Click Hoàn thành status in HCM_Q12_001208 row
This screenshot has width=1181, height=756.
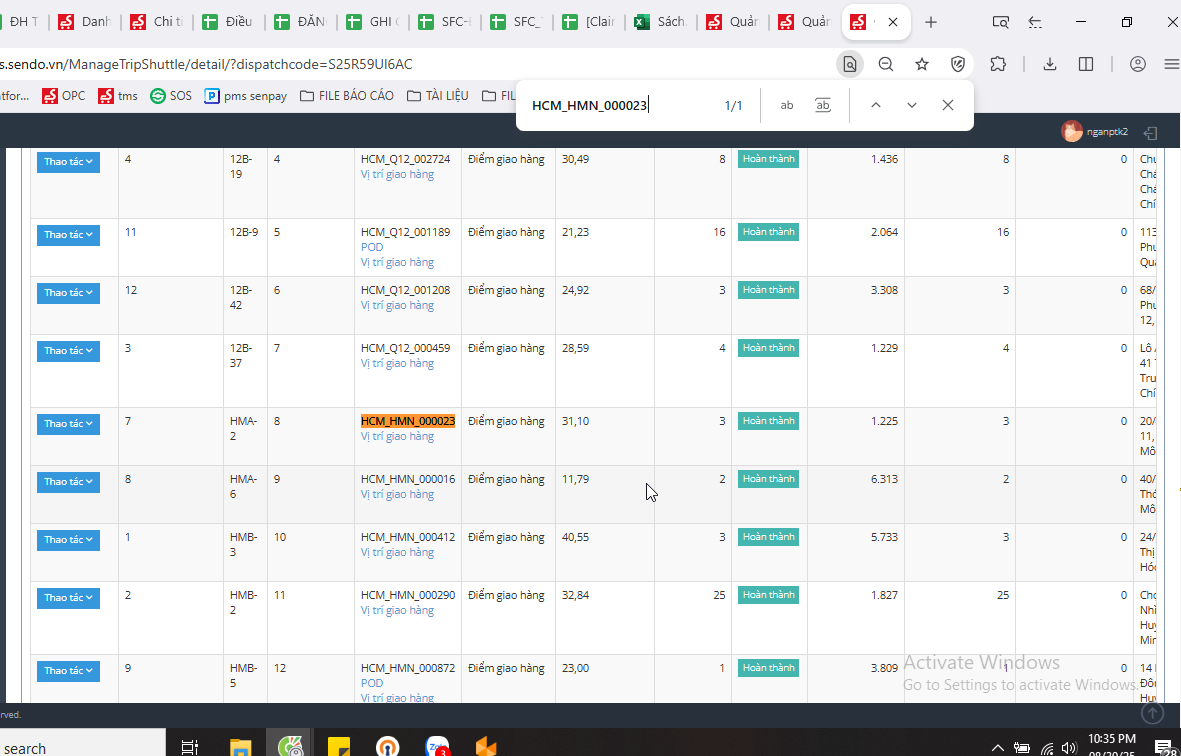[x=768, y=290]
